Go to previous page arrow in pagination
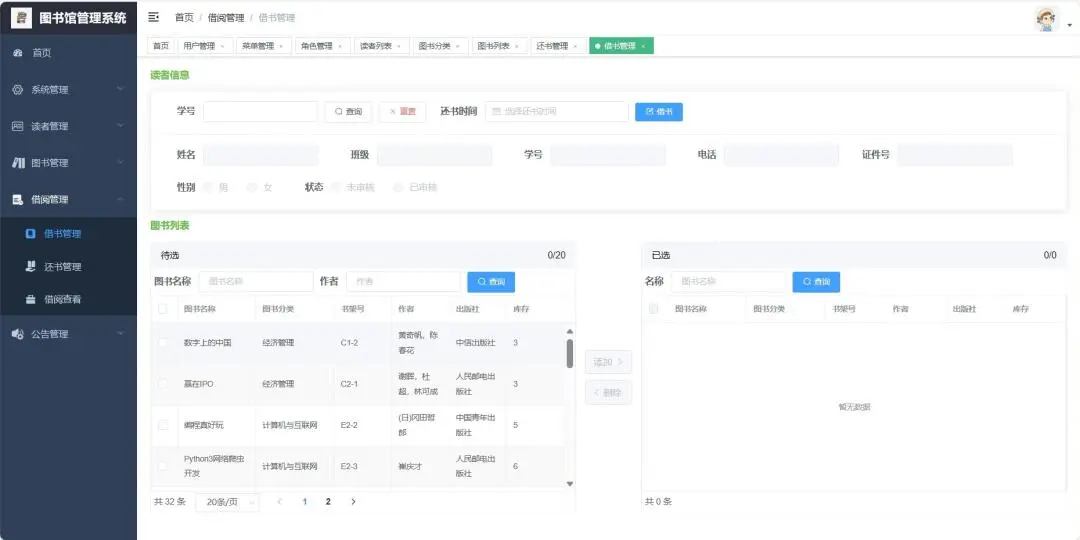The width and height of the screenshot is (1080, 540). coord(280,501)
